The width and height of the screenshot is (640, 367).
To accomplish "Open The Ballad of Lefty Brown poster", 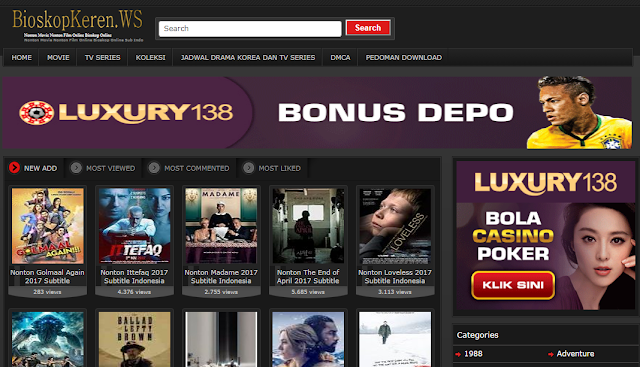I will coord(135,340).
